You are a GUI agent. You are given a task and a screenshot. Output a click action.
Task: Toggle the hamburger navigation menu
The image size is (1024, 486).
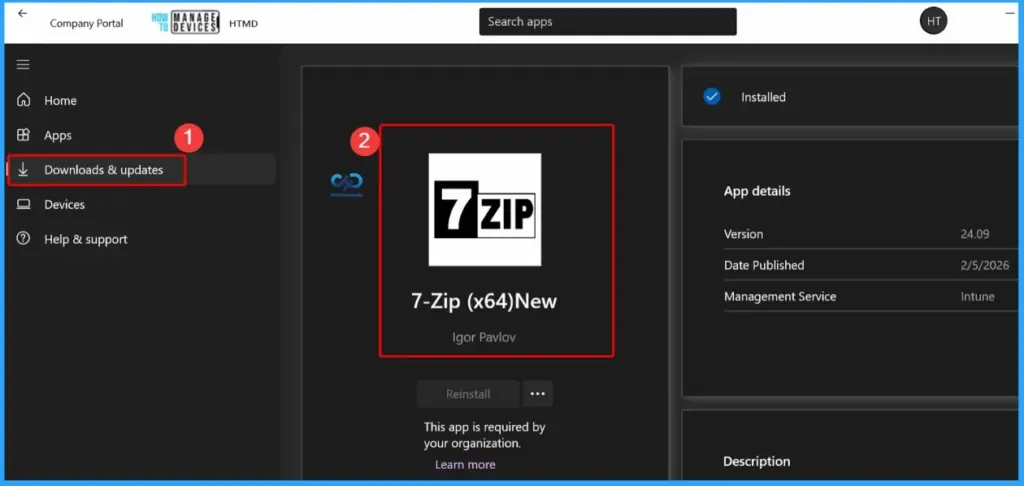pyautogui.click(x=23, y=65)
